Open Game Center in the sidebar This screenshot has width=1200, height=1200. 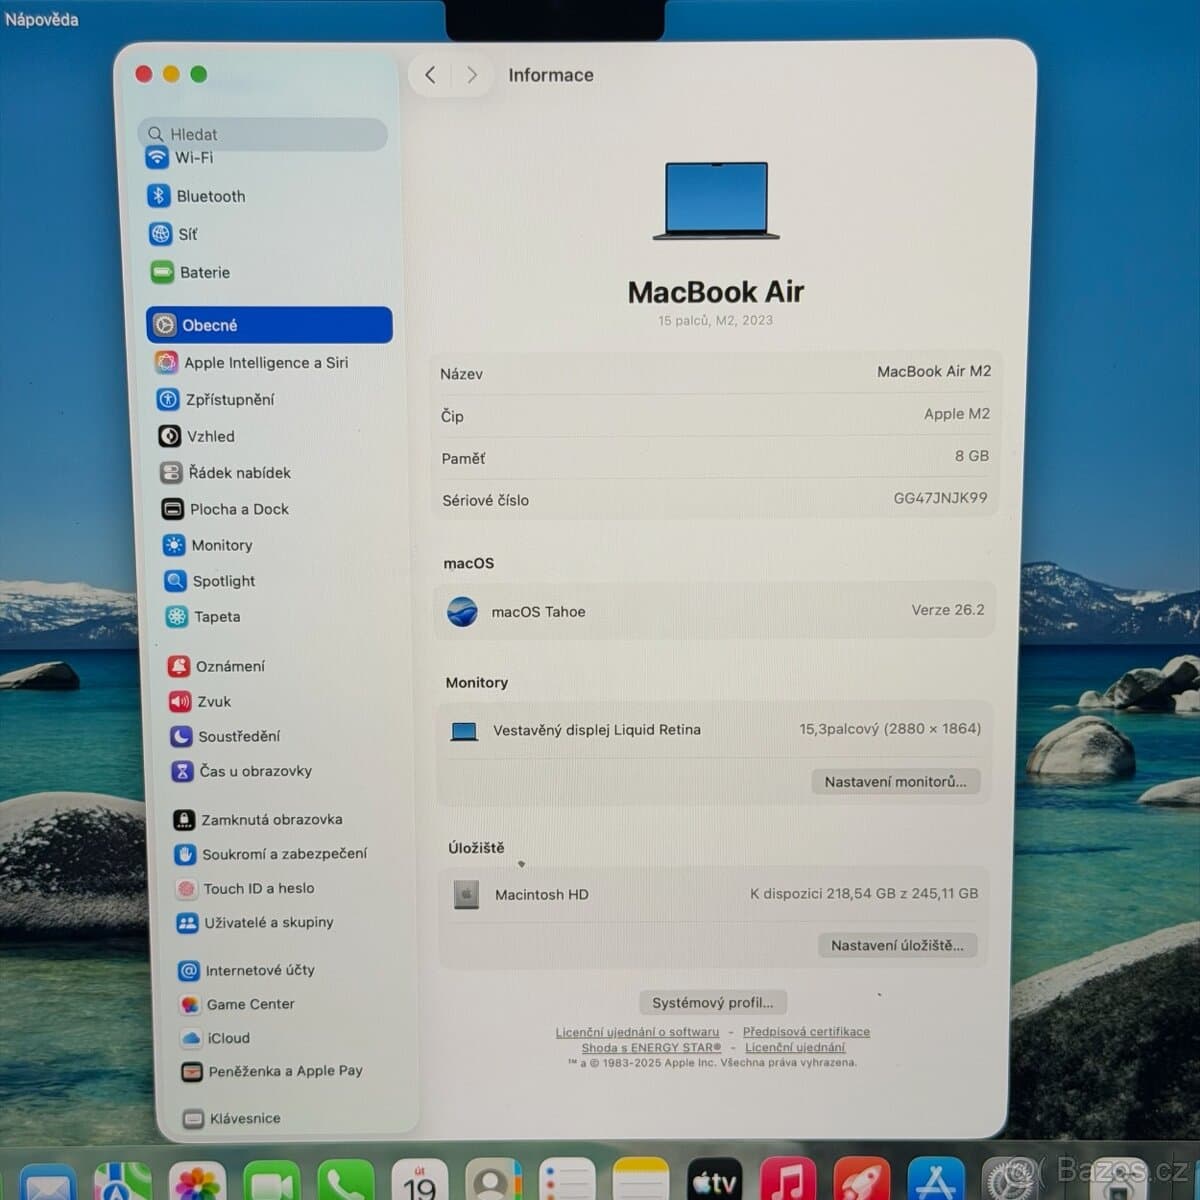point(237,1004)
